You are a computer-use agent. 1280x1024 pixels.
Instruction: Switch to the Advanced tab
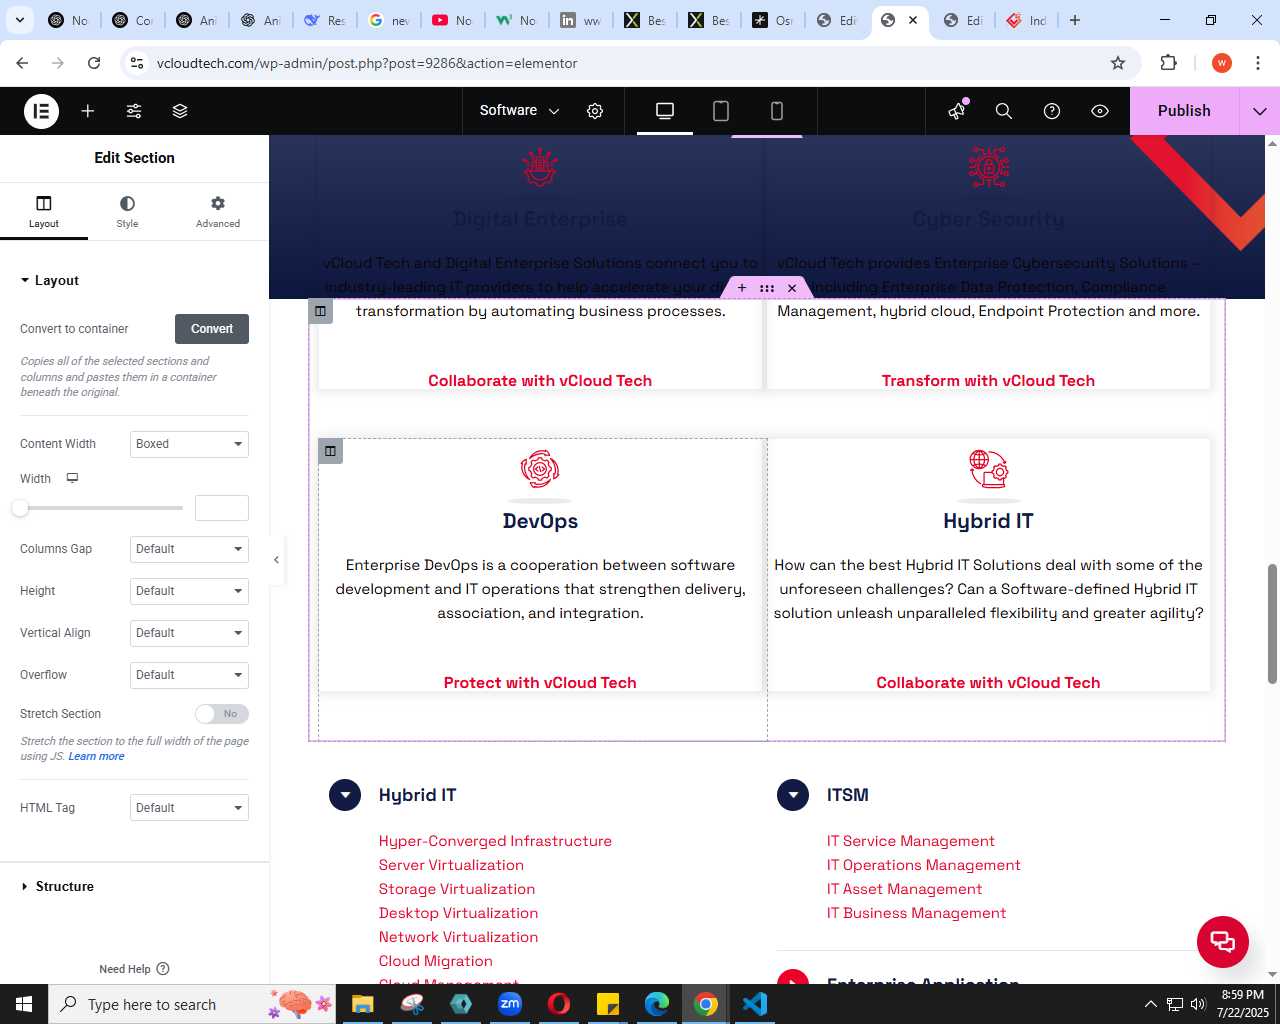click(x=218, y=211)
